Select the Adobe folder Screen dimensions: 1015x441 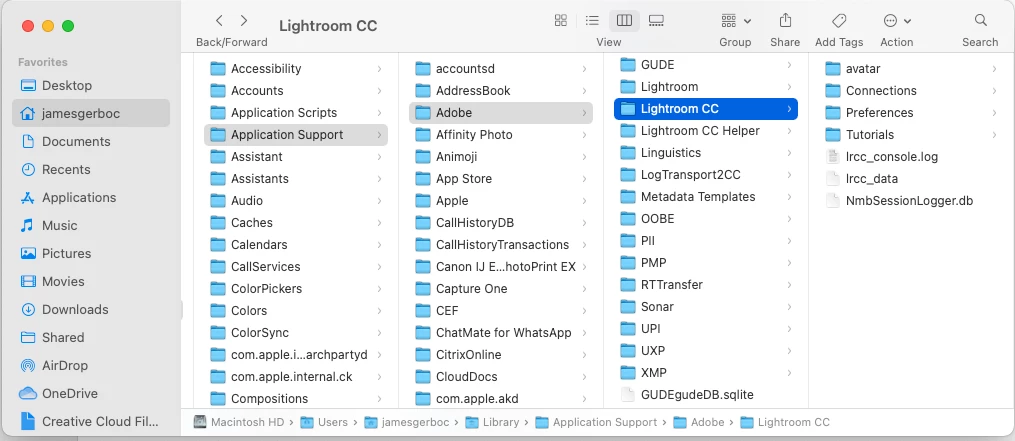pos(501,113)
